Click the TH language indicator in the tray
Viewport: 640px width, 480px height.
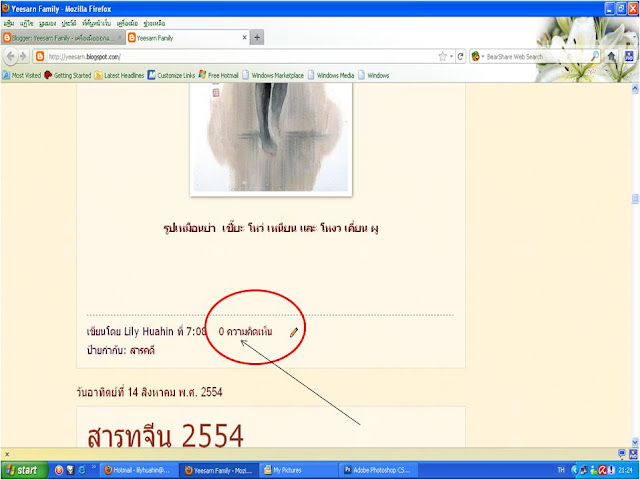tap(561, 470)
